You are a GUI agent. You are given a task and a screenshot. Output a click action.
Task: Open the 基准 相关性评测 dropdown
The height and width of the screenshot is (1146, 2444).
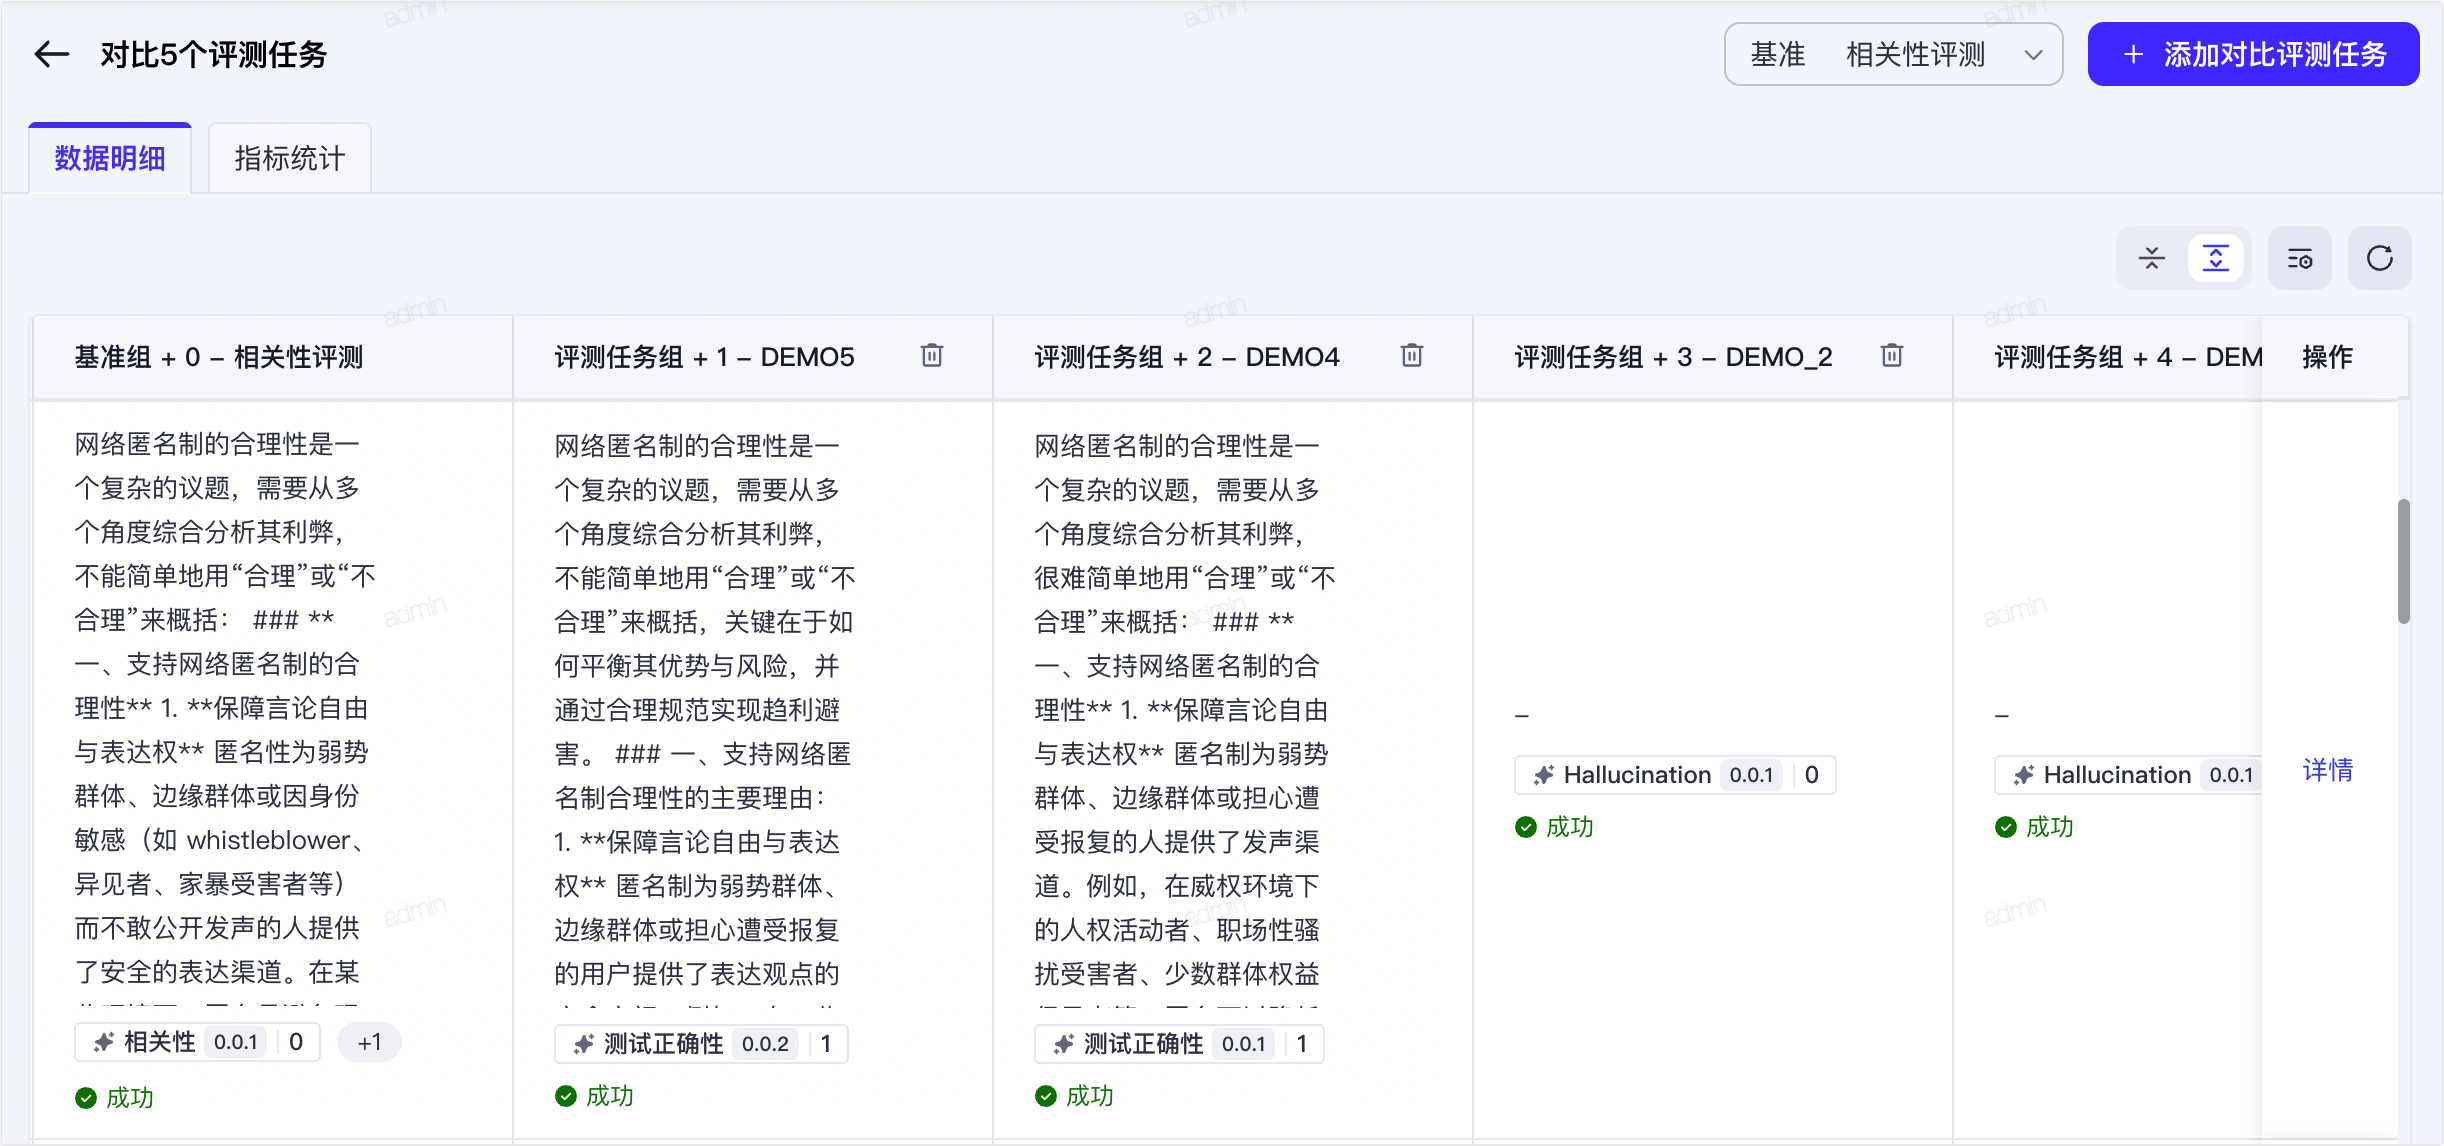coord(1893,54)
